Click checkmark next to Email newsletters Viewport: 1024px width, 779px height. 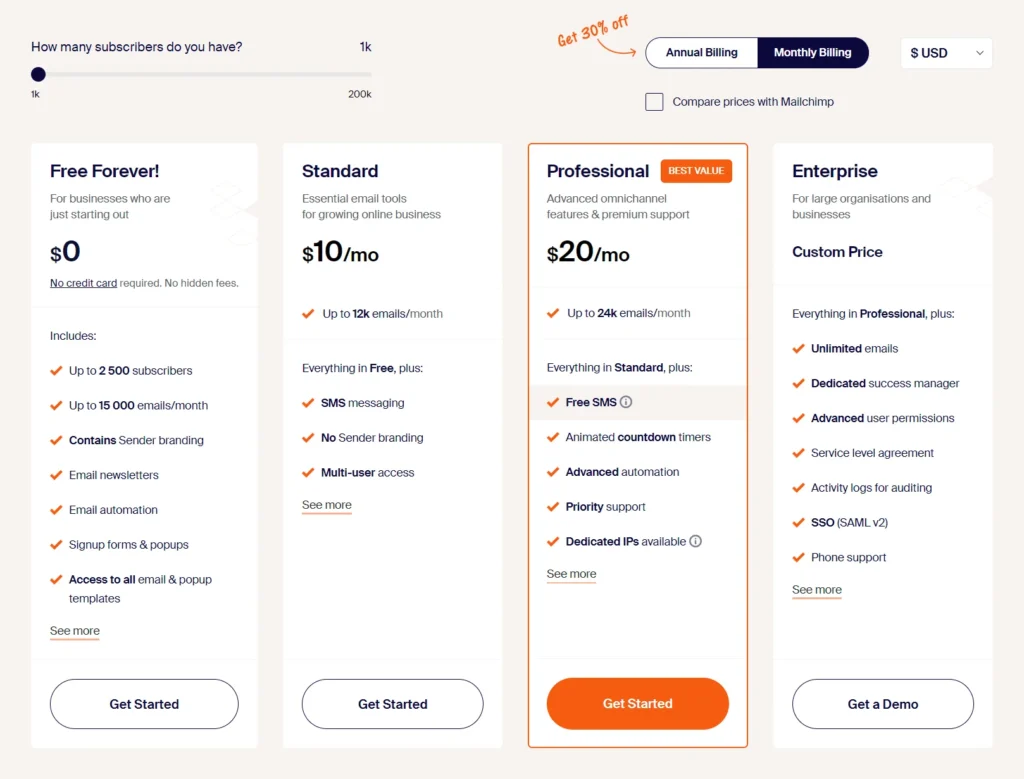[x=56, y=475]
